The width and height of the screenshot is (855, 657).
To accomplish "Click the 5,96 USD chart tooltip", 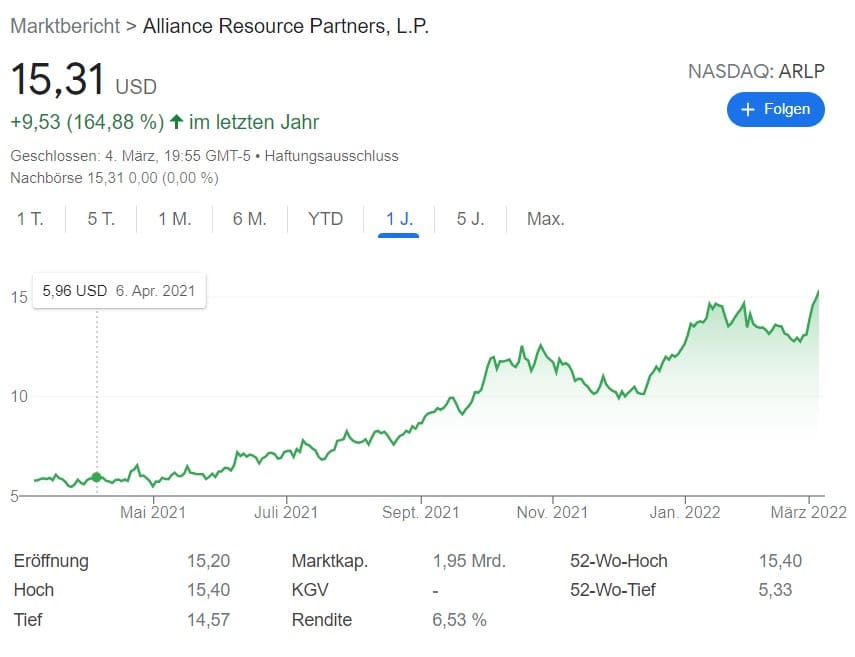I will [119, 291].
